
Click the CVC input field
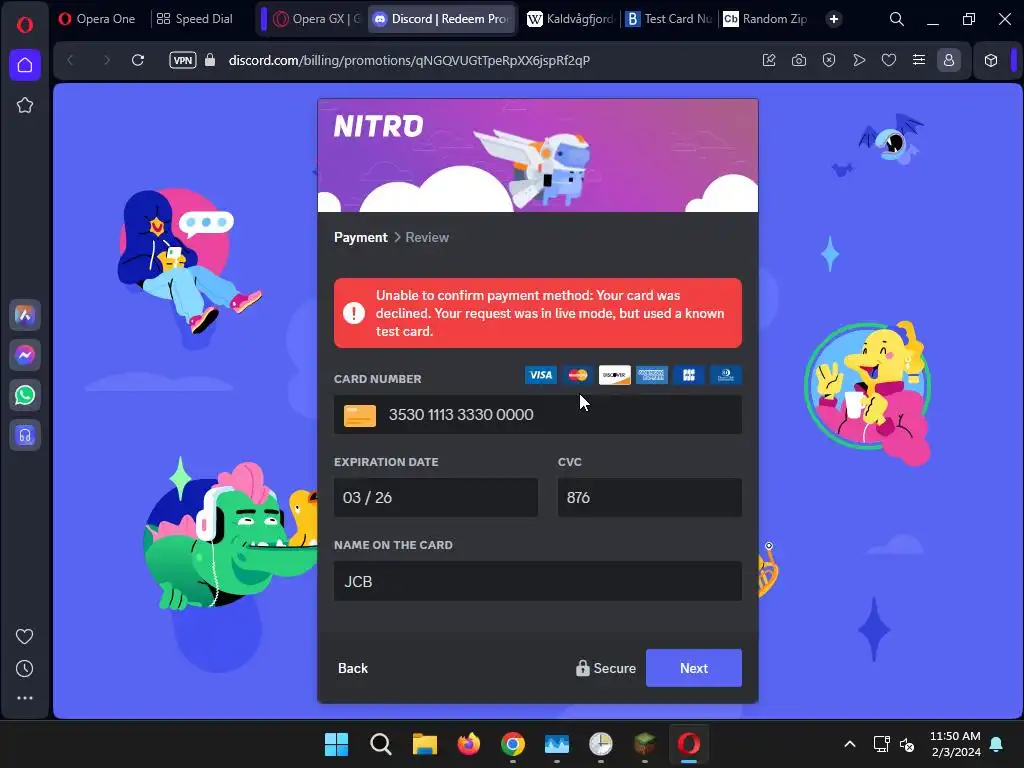point(650,498)
